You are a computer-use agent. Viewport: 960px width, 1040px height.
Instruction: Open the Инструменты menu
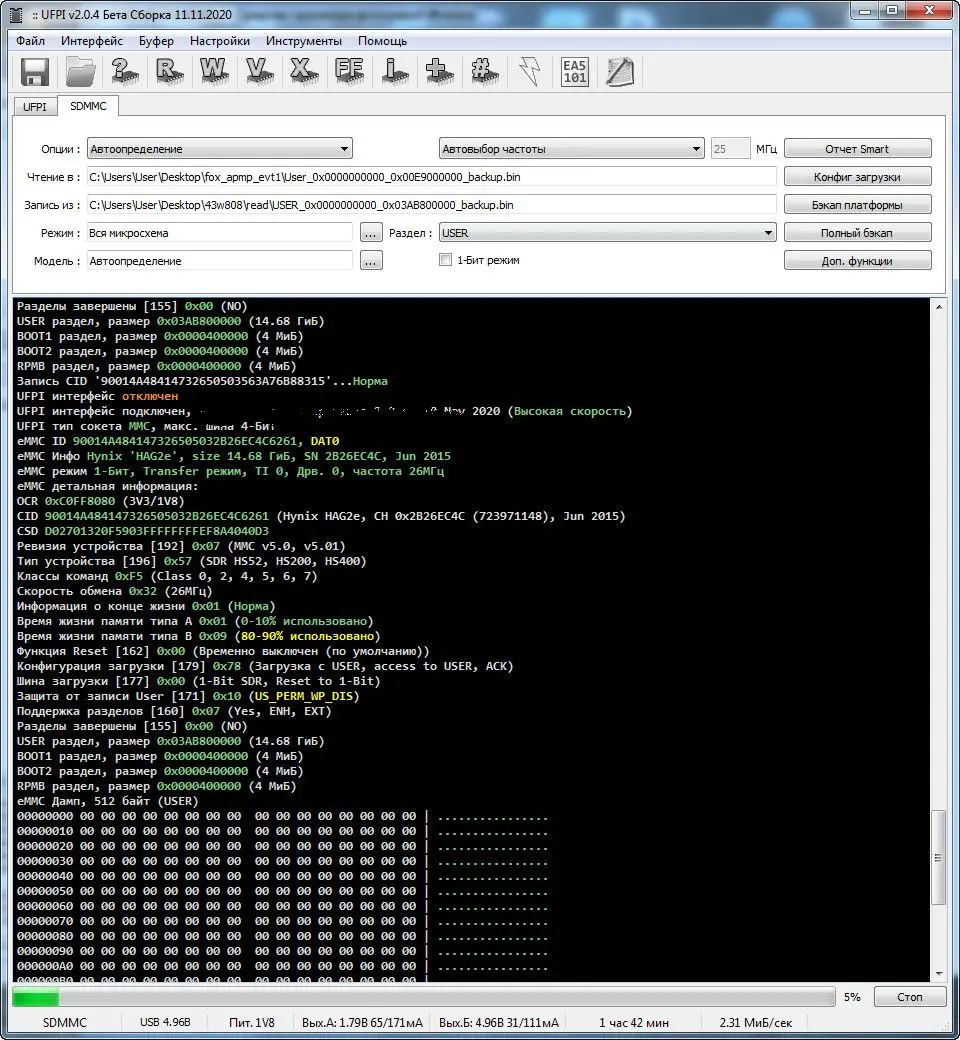[303, 41]
